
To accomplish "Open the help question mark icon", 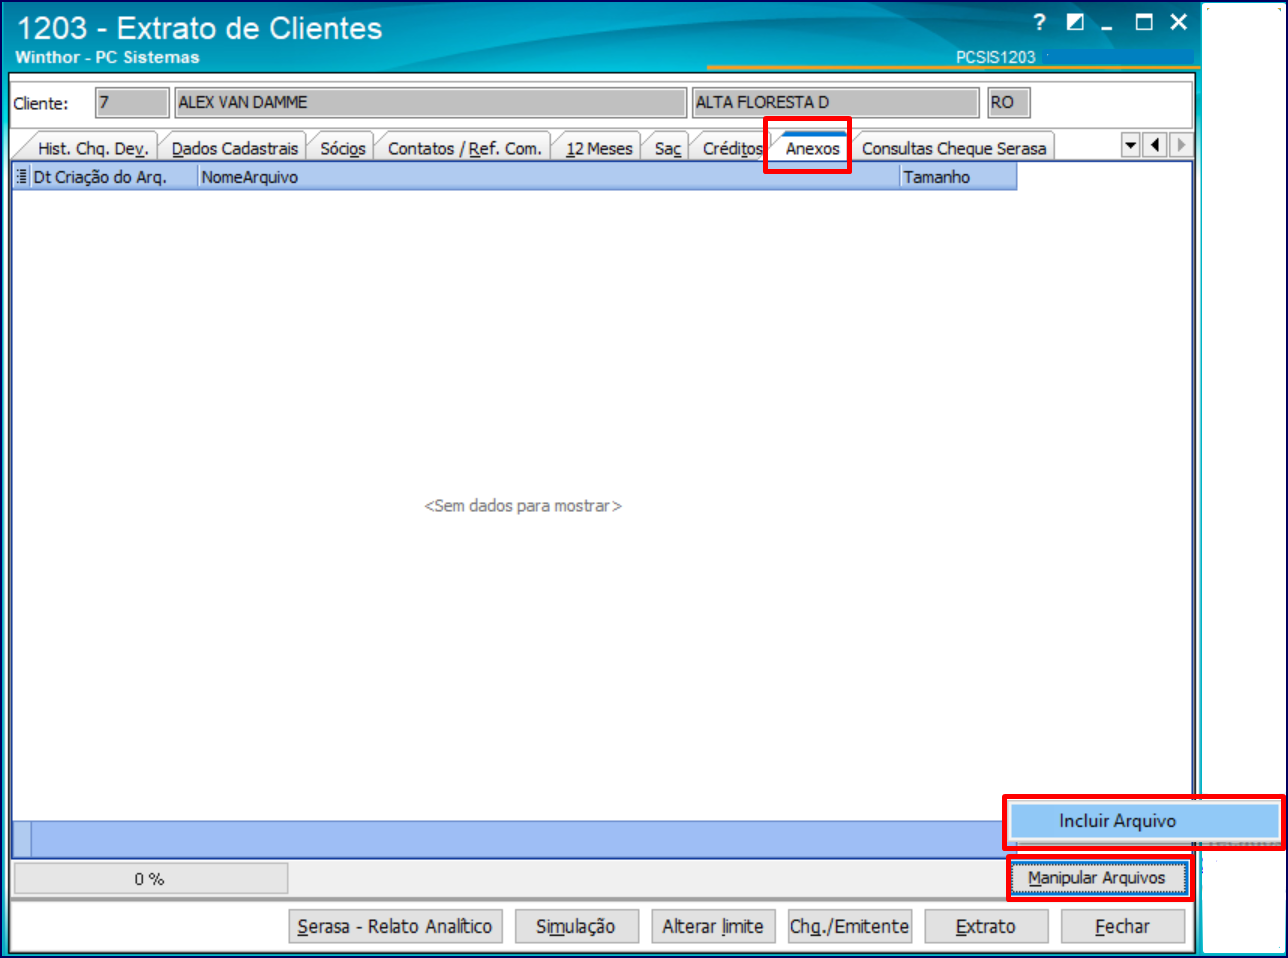I will point(1040,22).
